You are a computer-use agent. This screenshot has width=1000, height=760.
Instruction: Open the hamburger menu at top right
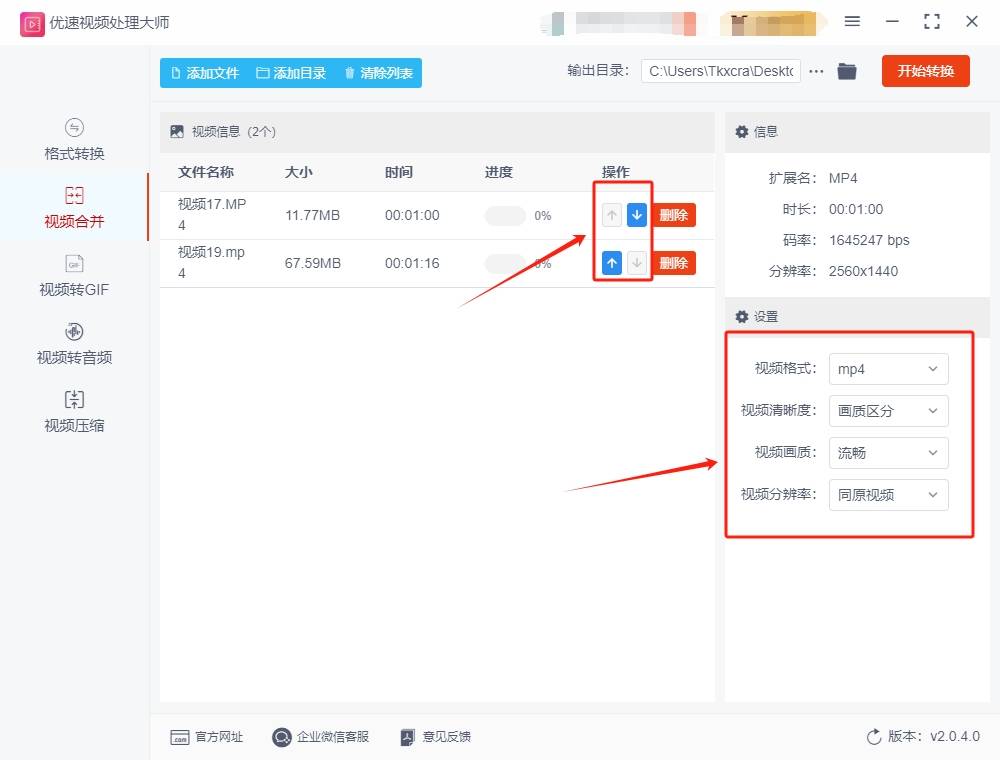(x=853, y=20)
